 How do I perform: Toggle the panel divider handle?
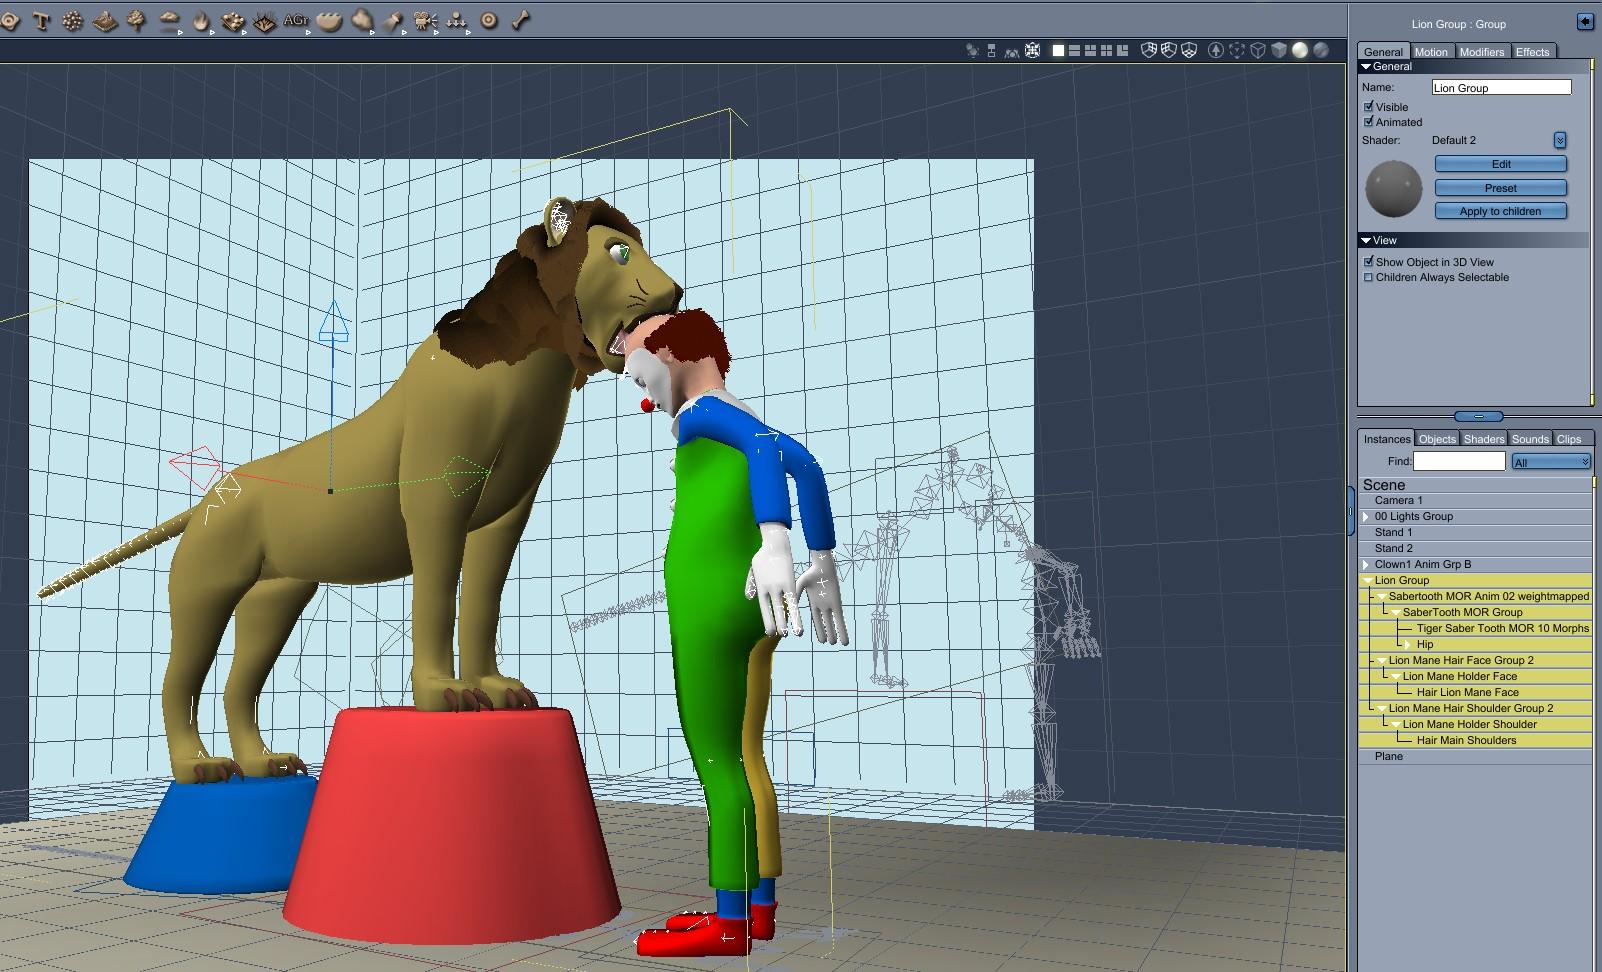[1477, 416]
